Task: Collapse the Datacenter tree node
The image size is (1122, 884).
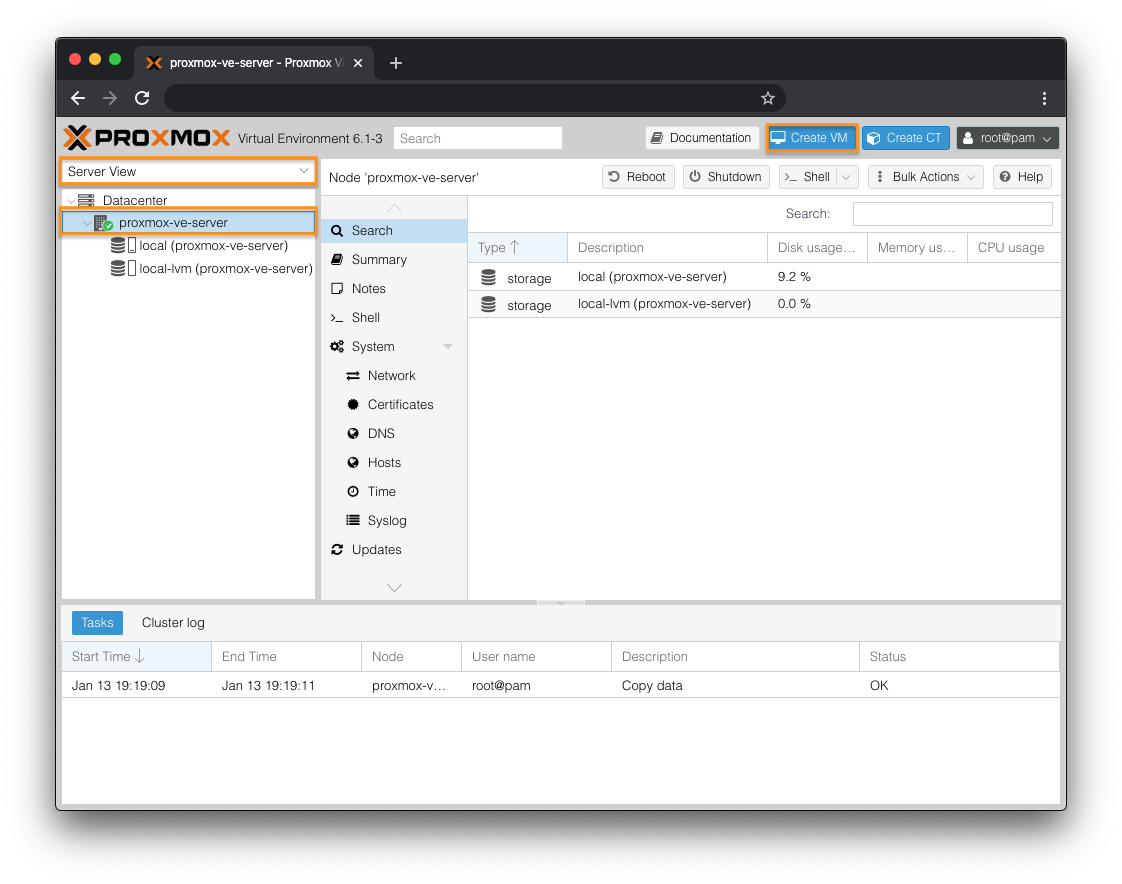Action: (x=71, y=201)
